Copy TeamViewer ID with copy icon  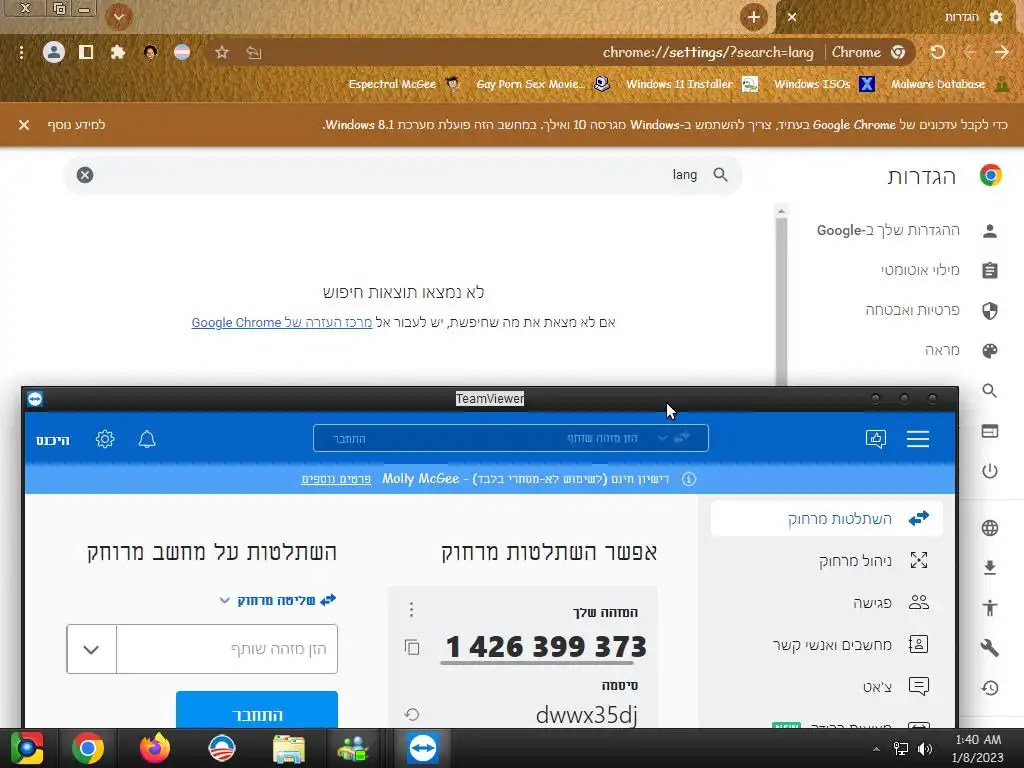[x=411, y=647]
